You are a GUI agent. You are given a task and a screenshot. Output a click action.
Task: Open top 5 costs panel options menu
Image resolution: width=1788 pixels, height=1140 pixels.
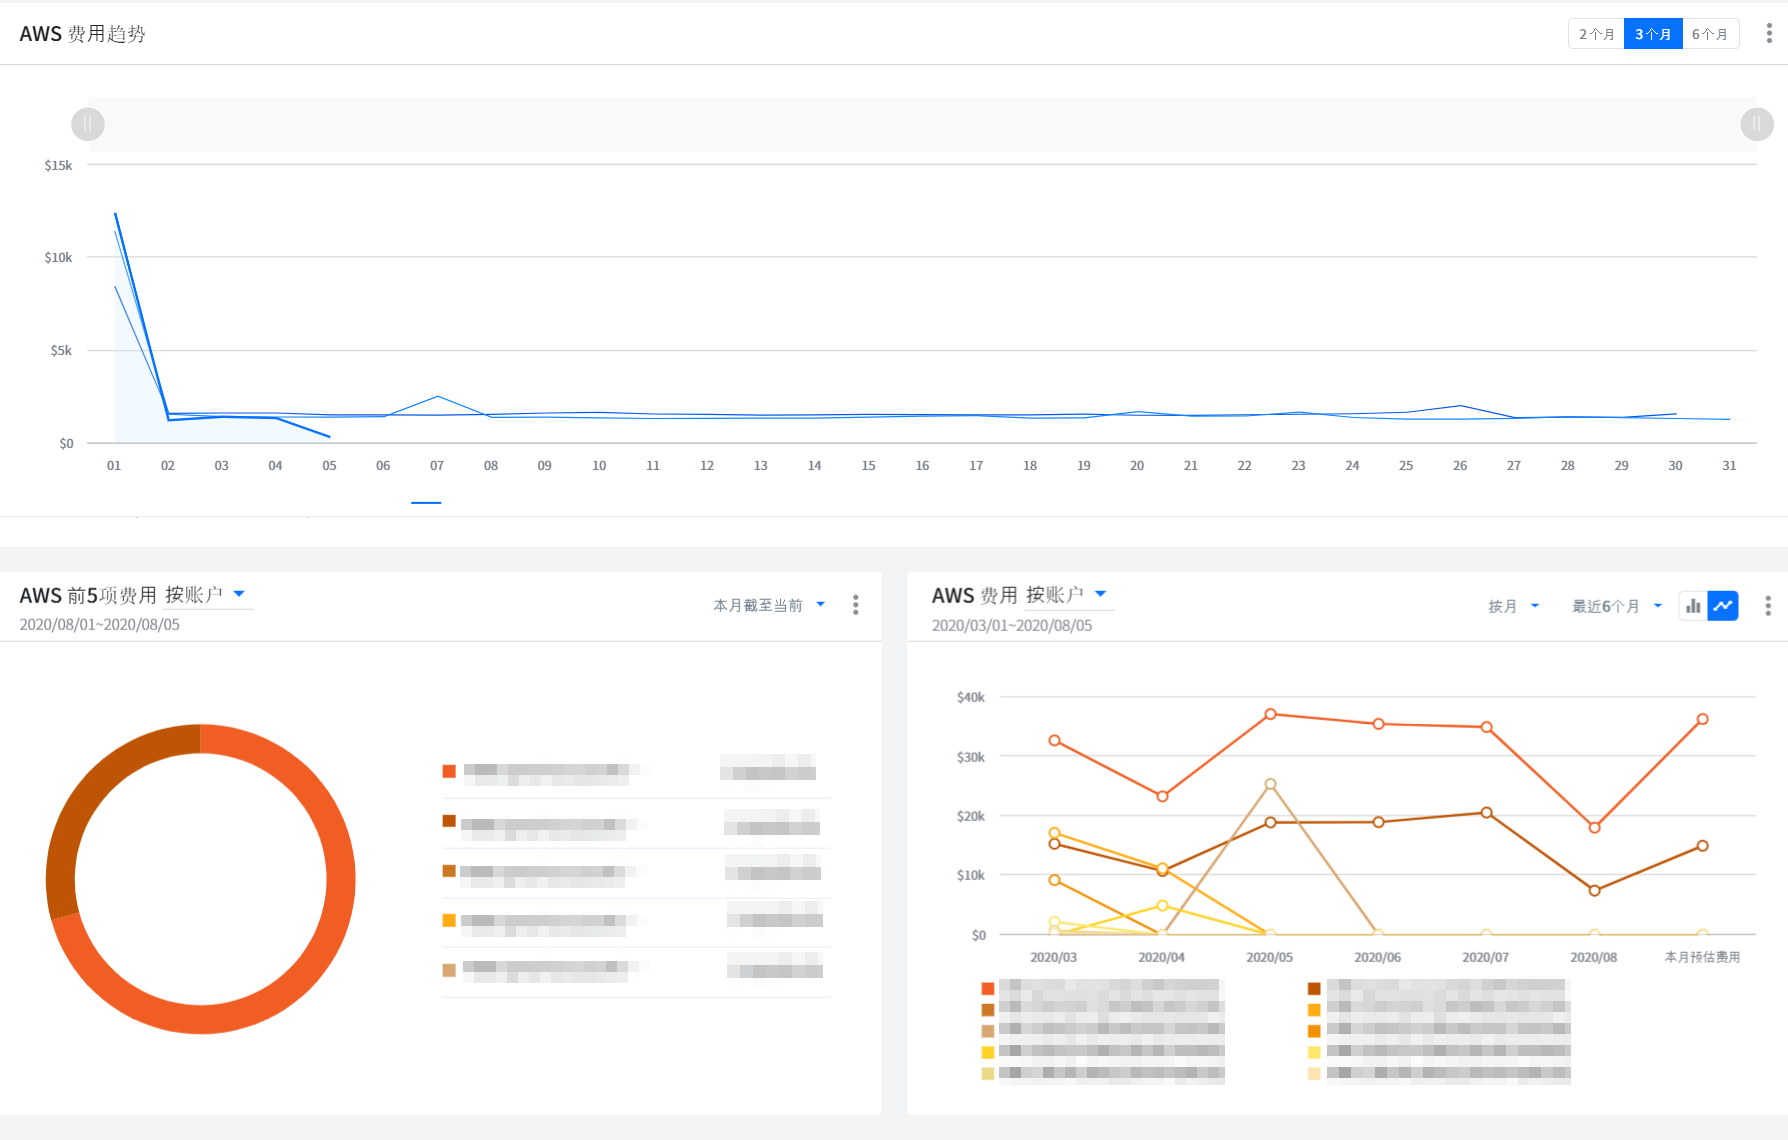(855, 605)
